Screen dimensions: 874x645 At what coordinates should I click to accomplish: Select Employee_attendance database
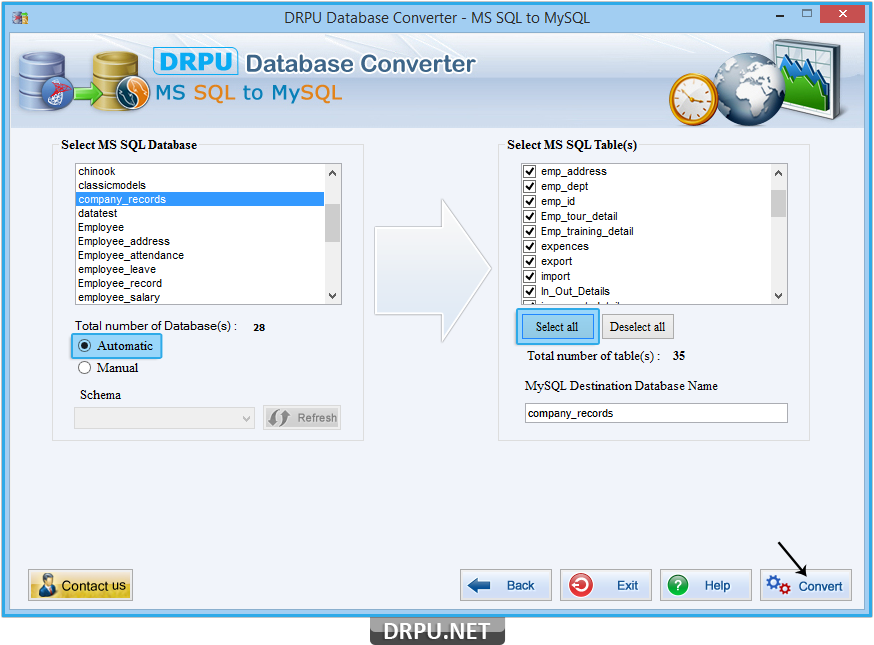[200, 255]
